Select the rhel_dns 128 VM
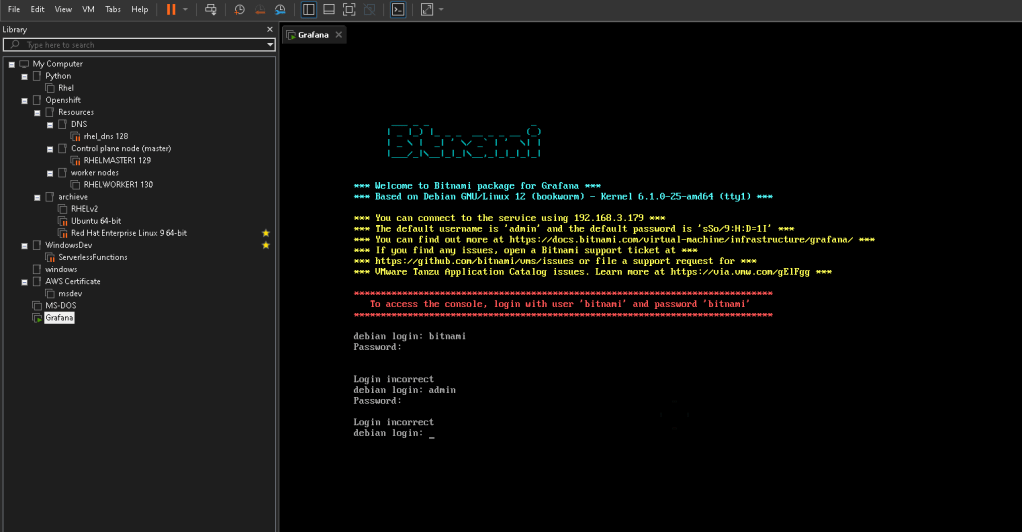This screenshot has width=1022, height=532. click(x=106, y=136)
